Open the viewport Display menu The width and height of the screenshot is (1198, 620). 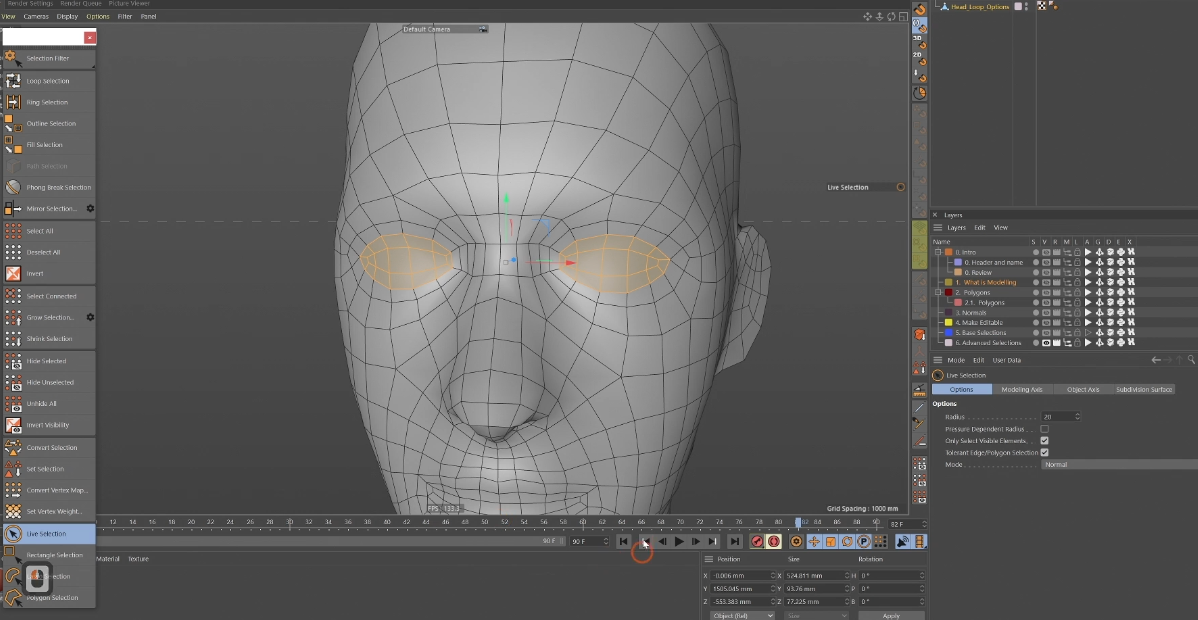pyautogui.click(x=67, y=16)
